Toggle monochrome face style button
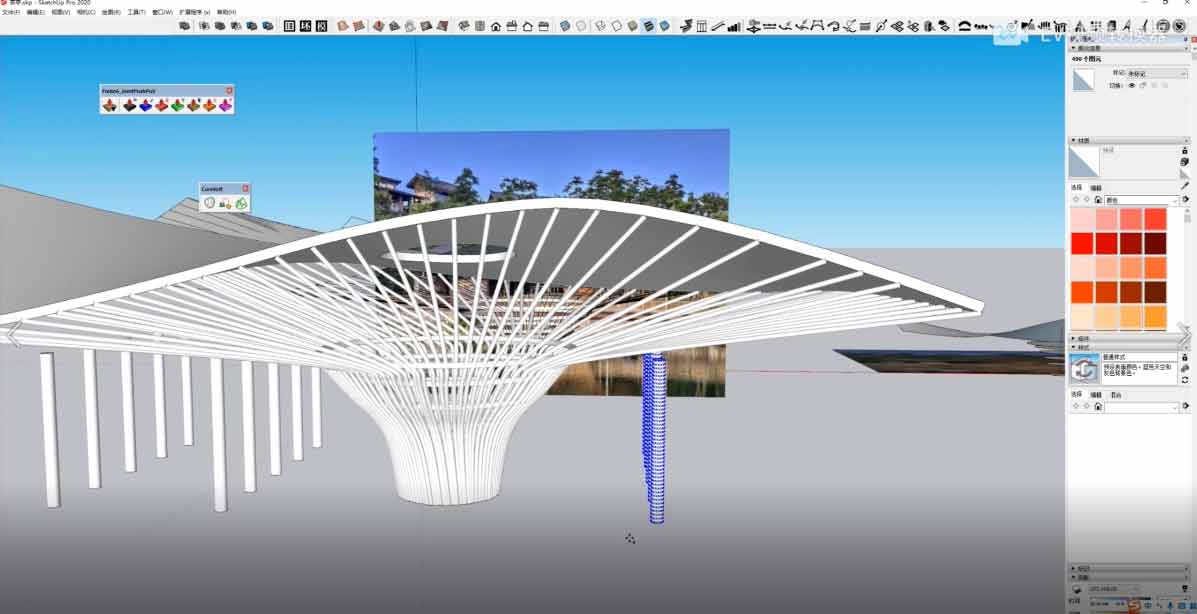1197x614 pixels. pyautogui.click(x=664, y=26)
